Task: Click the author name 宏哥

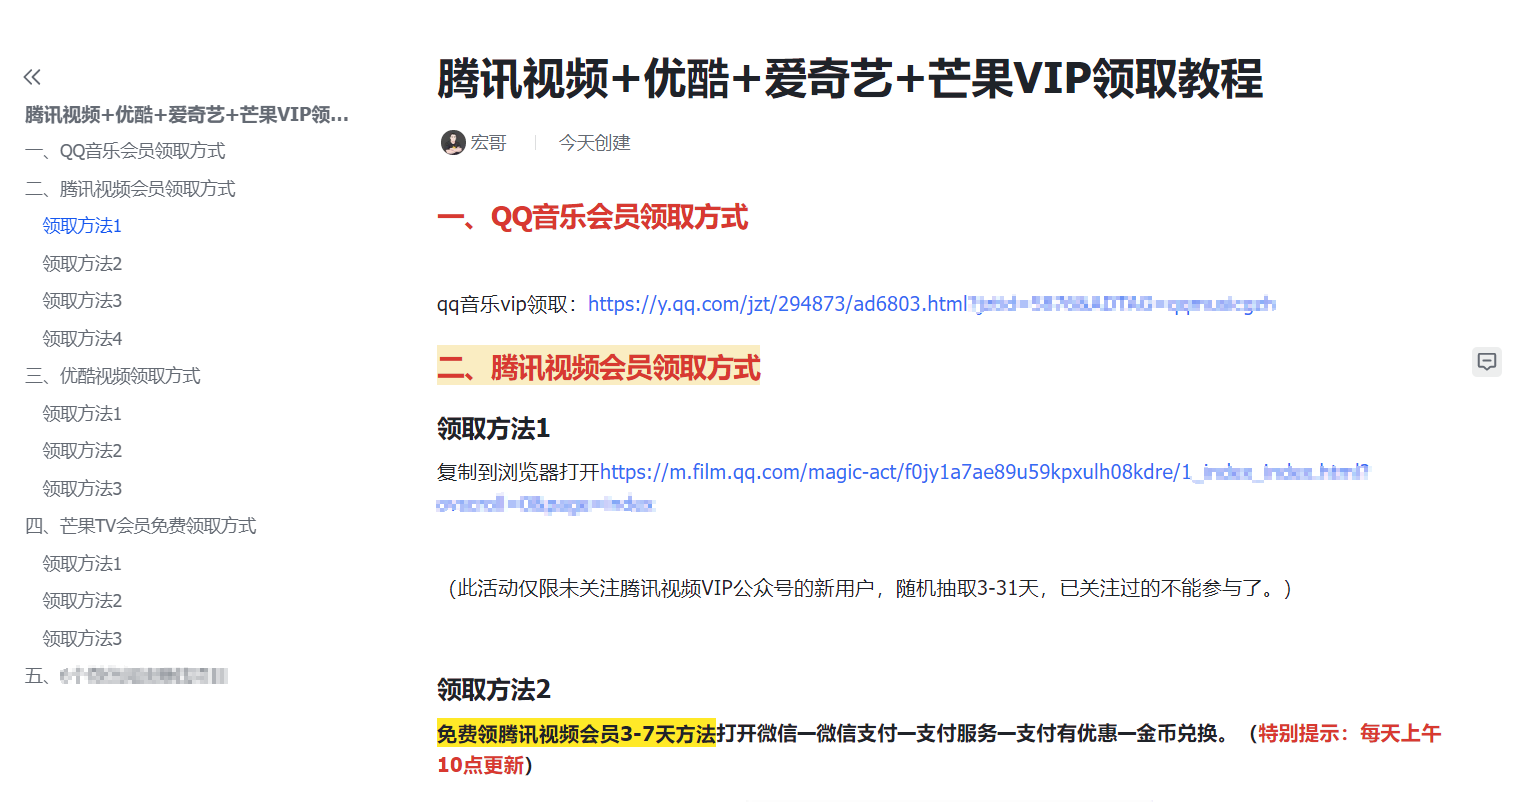Action: (489, 142)
